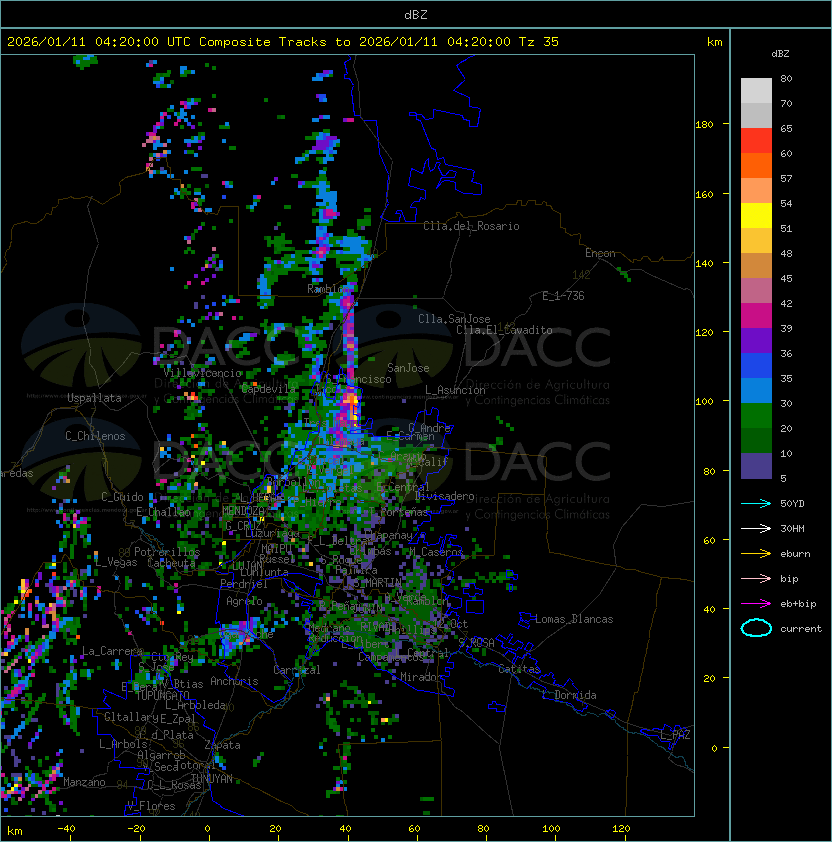
Task: Click the 'Uspallata' place label
Action: click(94, 398)
